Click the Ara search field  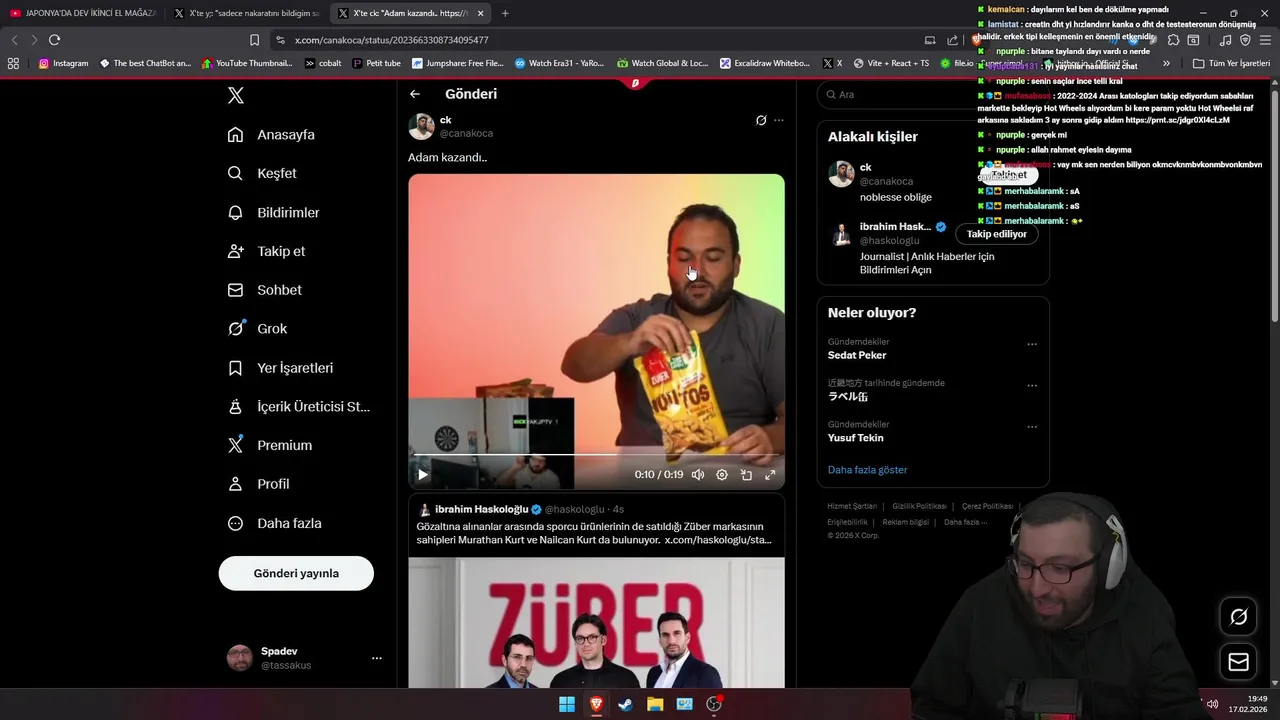point(932,94)
